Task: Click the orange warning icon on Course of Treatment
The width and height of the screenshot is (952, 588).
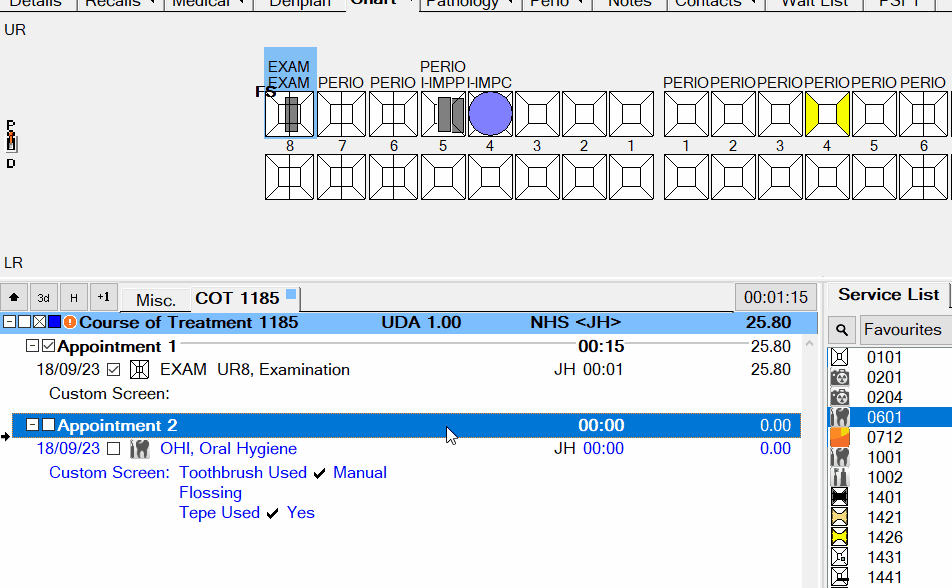Action: (70, 322)
